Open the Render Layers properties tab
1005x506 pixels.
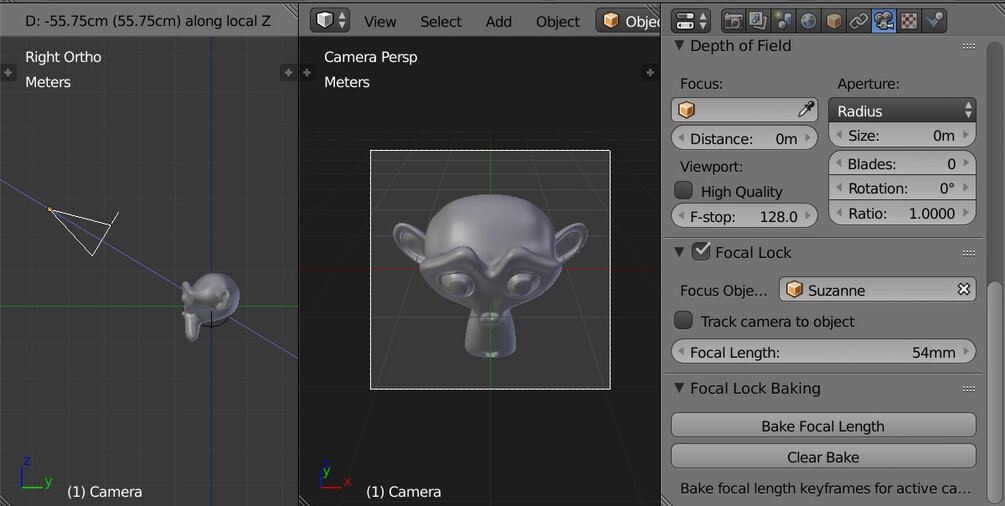[758, 21]
